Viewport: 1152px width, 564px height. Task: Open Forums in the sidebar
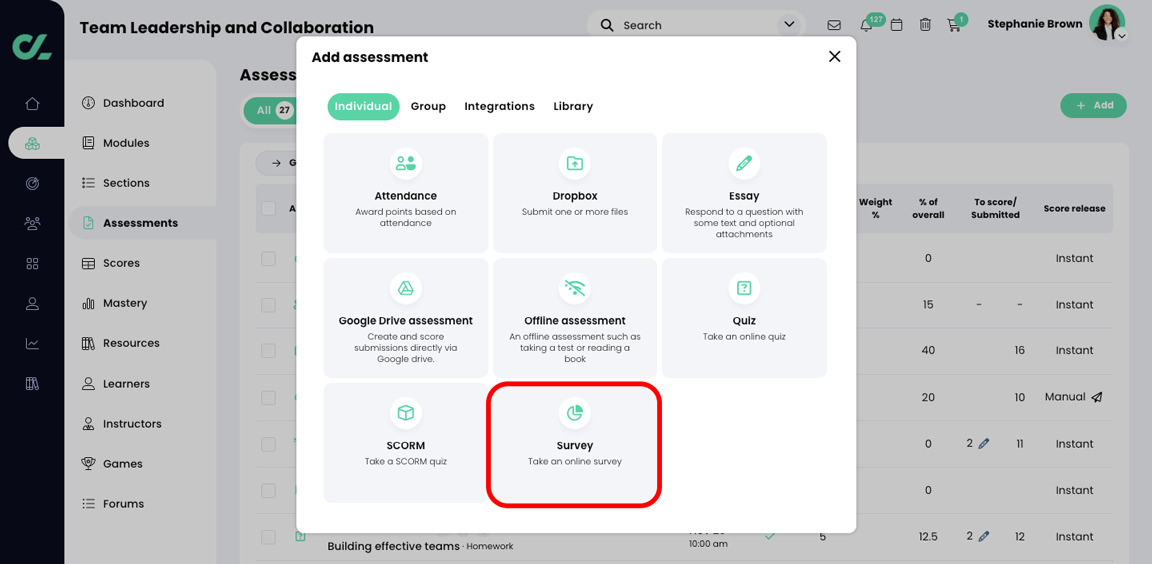click(x=123, y=504)
